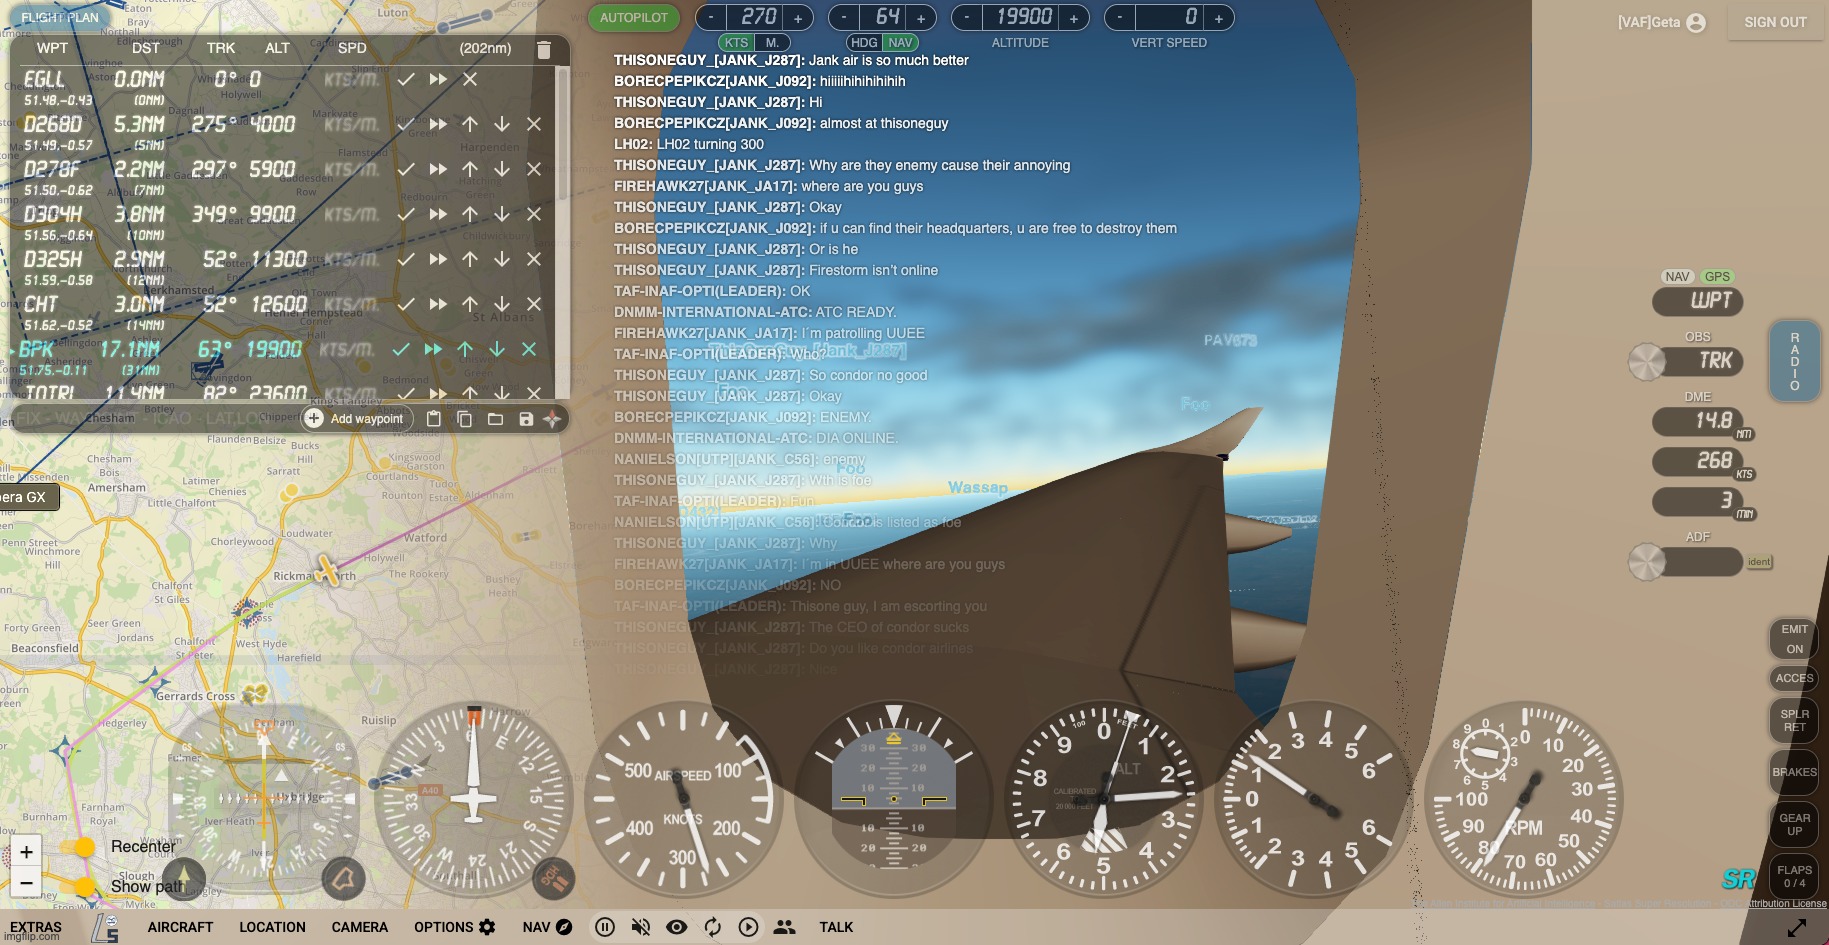Click the Add waypoint button
1829x945 pixels.
click(356, 419)
